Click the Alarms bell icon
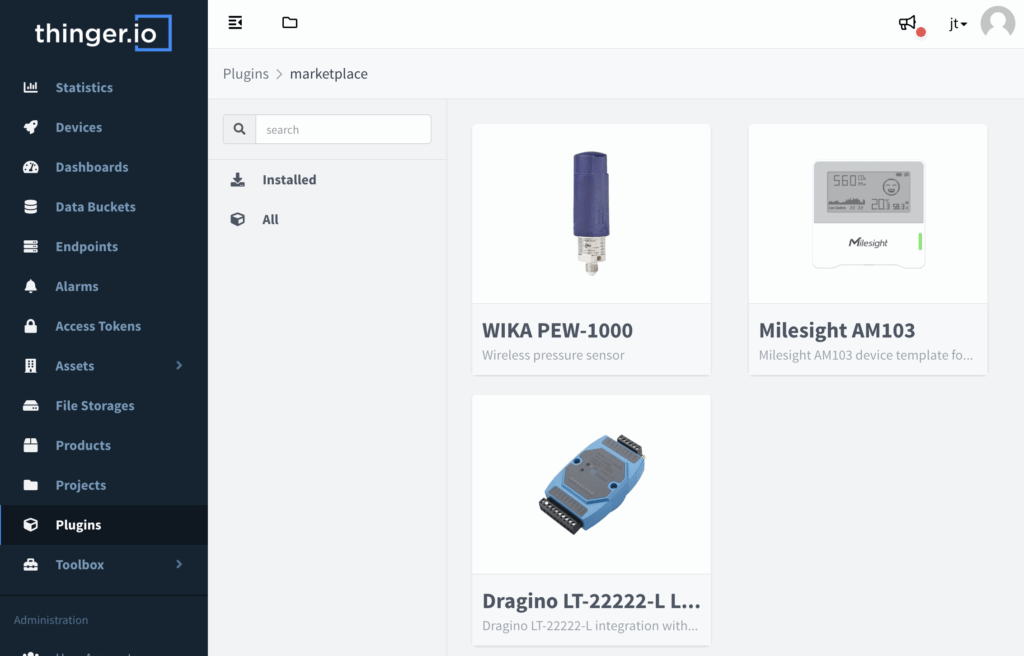Screen dimensions: 1024x656 tap(31, 286)
